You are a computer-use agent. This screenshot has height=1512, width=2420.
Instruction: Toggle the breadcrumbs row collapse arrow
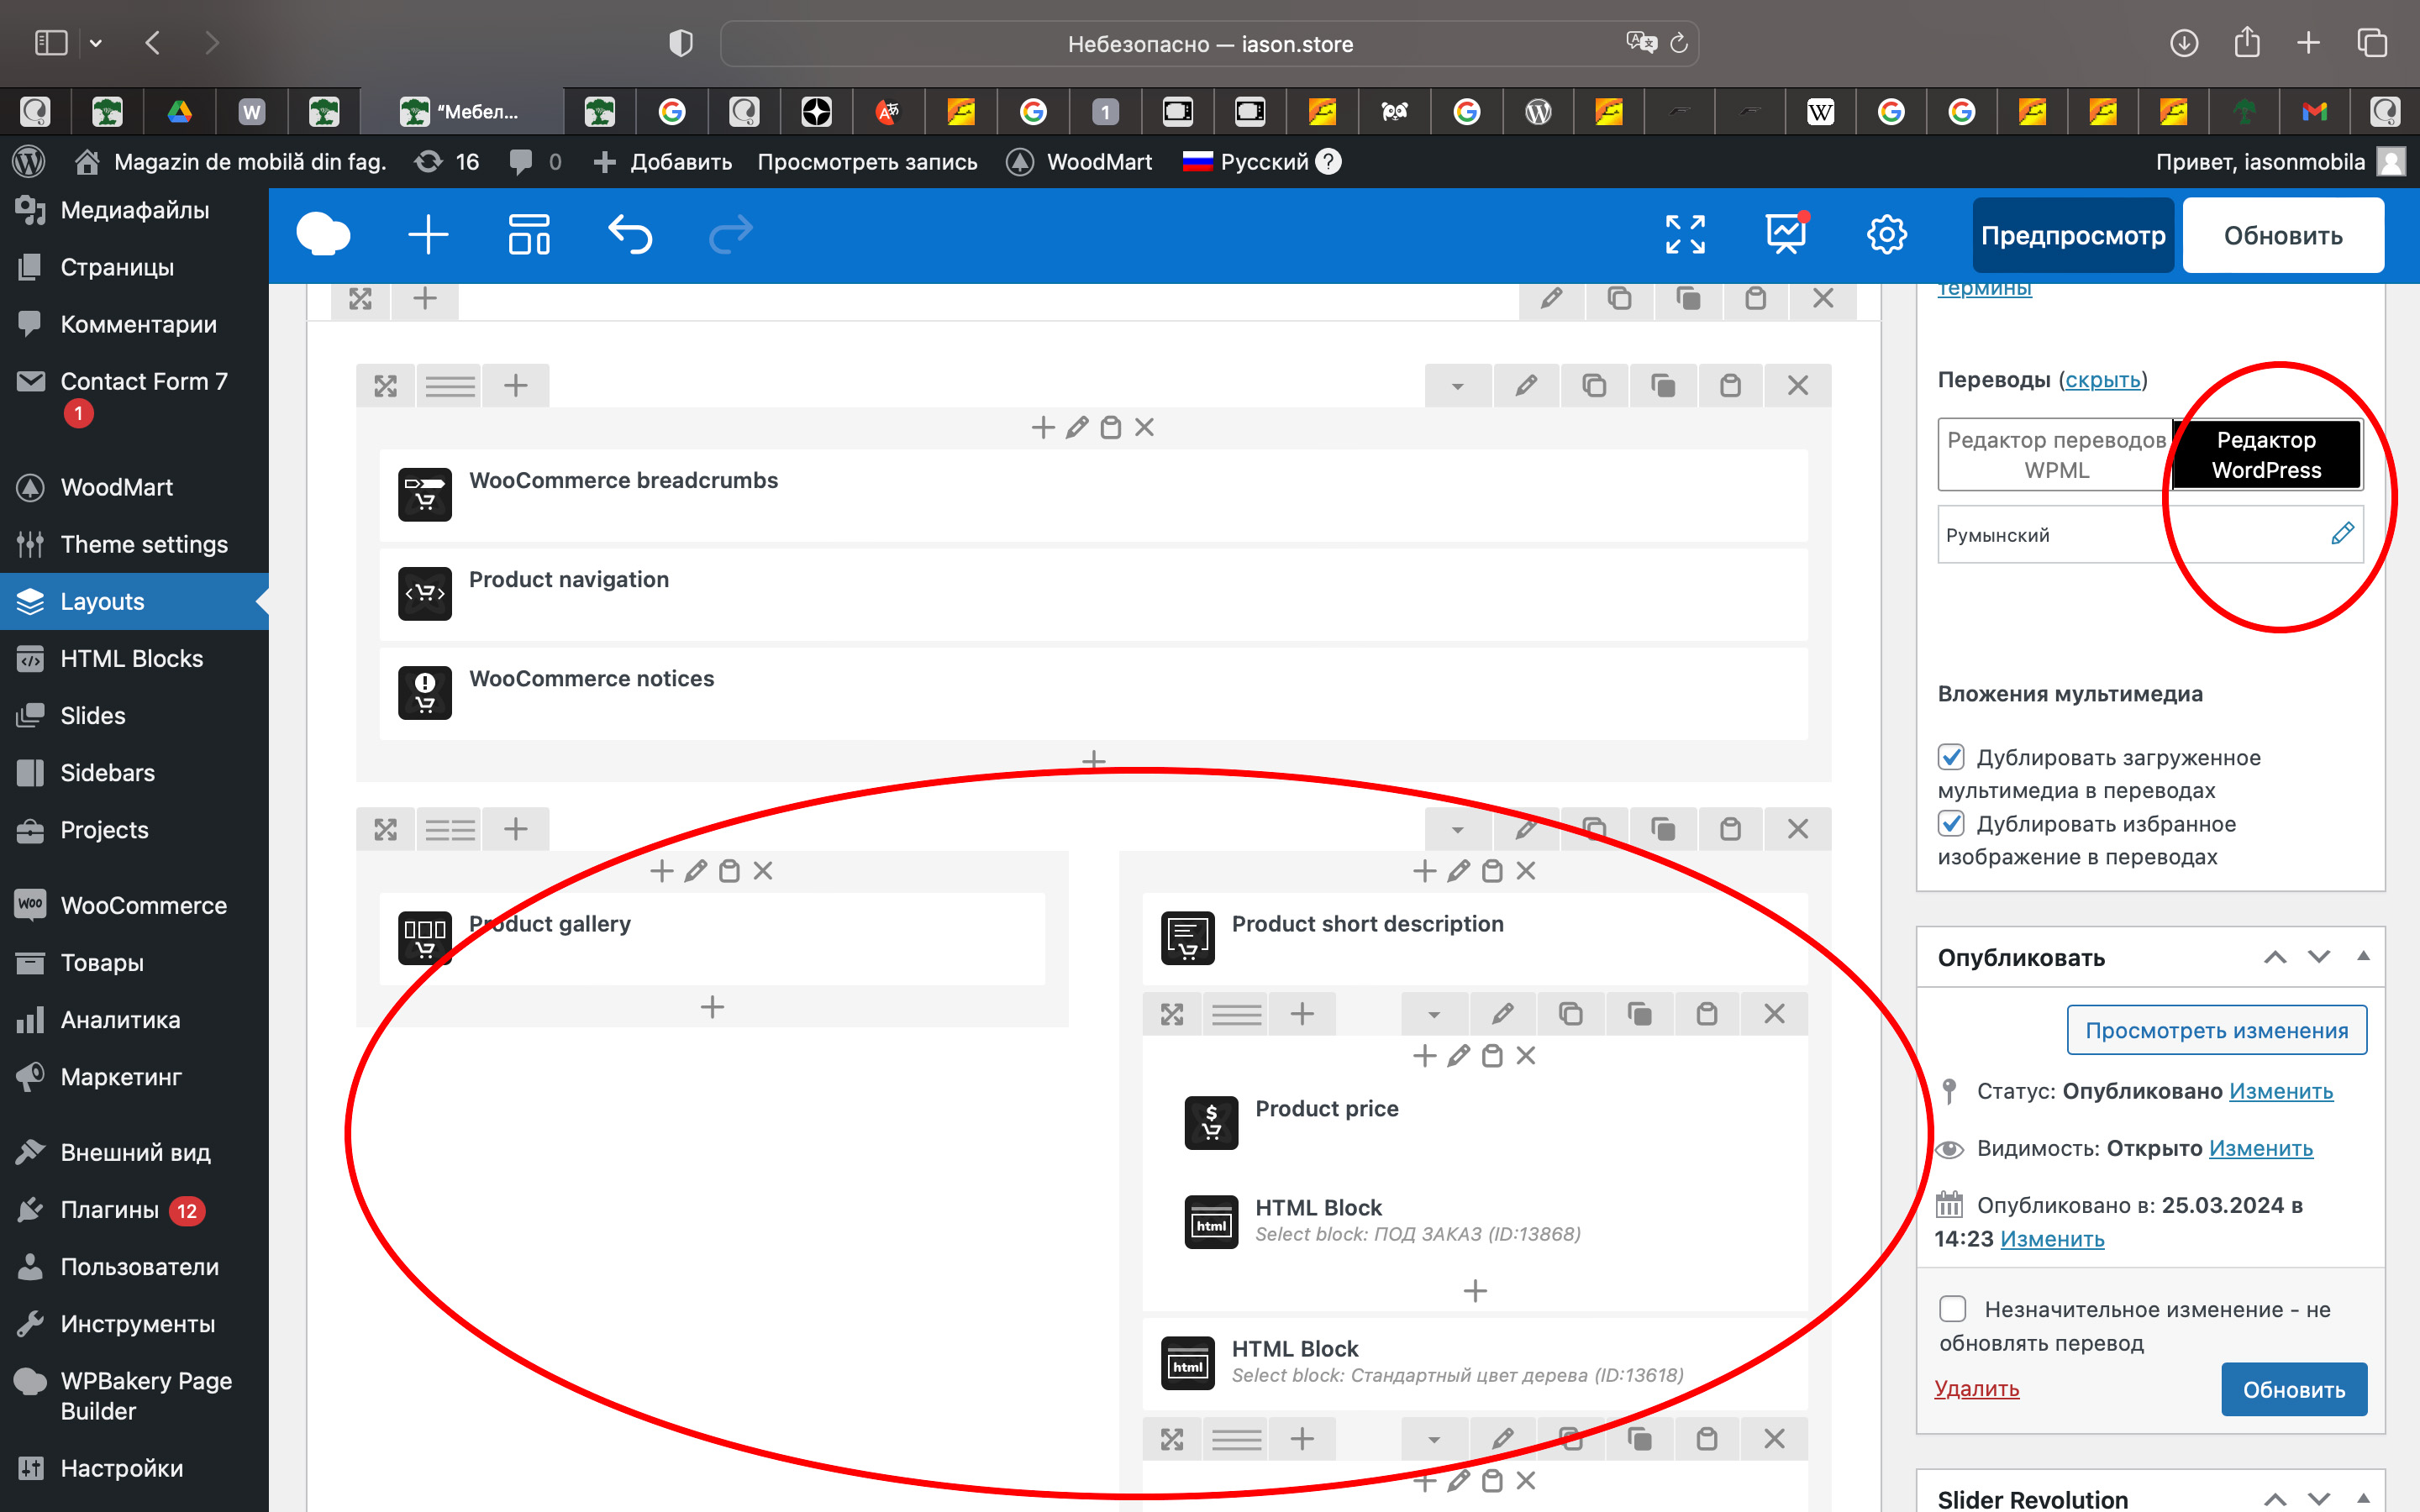tap(1458, 385)
